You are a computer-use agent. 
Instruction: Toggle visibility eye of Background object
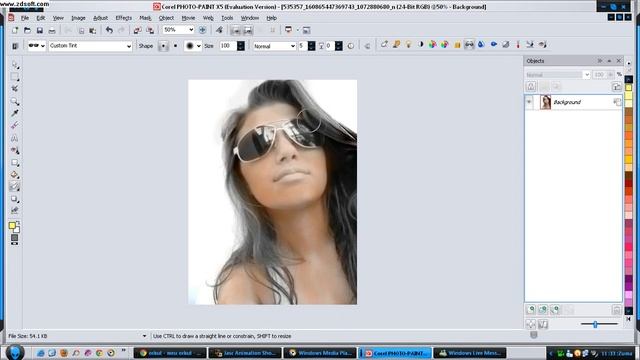pyautogui.click(x=529, y=102)
